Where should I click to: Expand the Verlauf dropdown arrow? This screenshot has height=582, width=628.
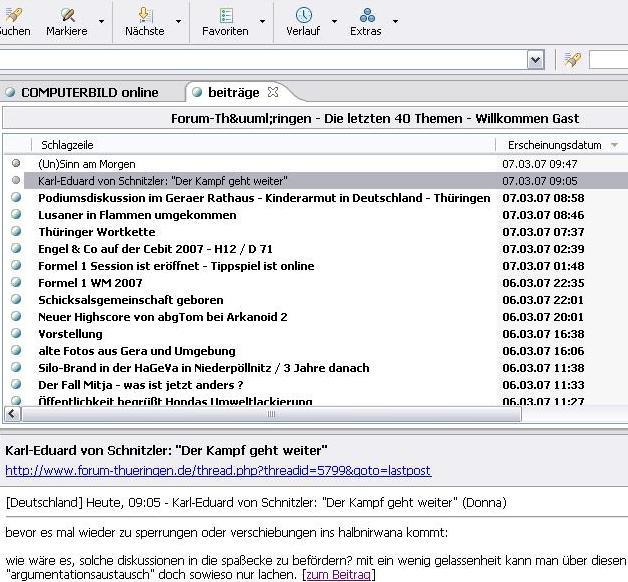(x=334, y=21)
